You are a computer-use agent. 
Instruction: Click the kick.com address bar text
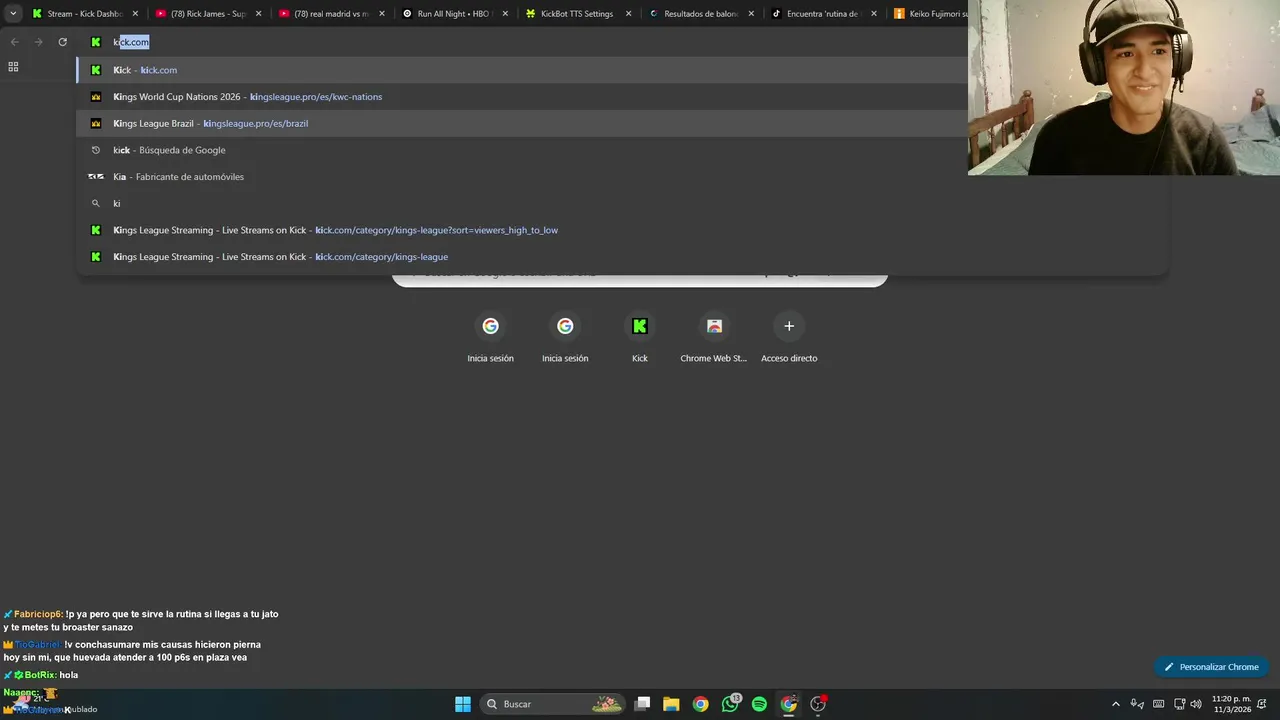pyautogui.click(x=131, y=42)
